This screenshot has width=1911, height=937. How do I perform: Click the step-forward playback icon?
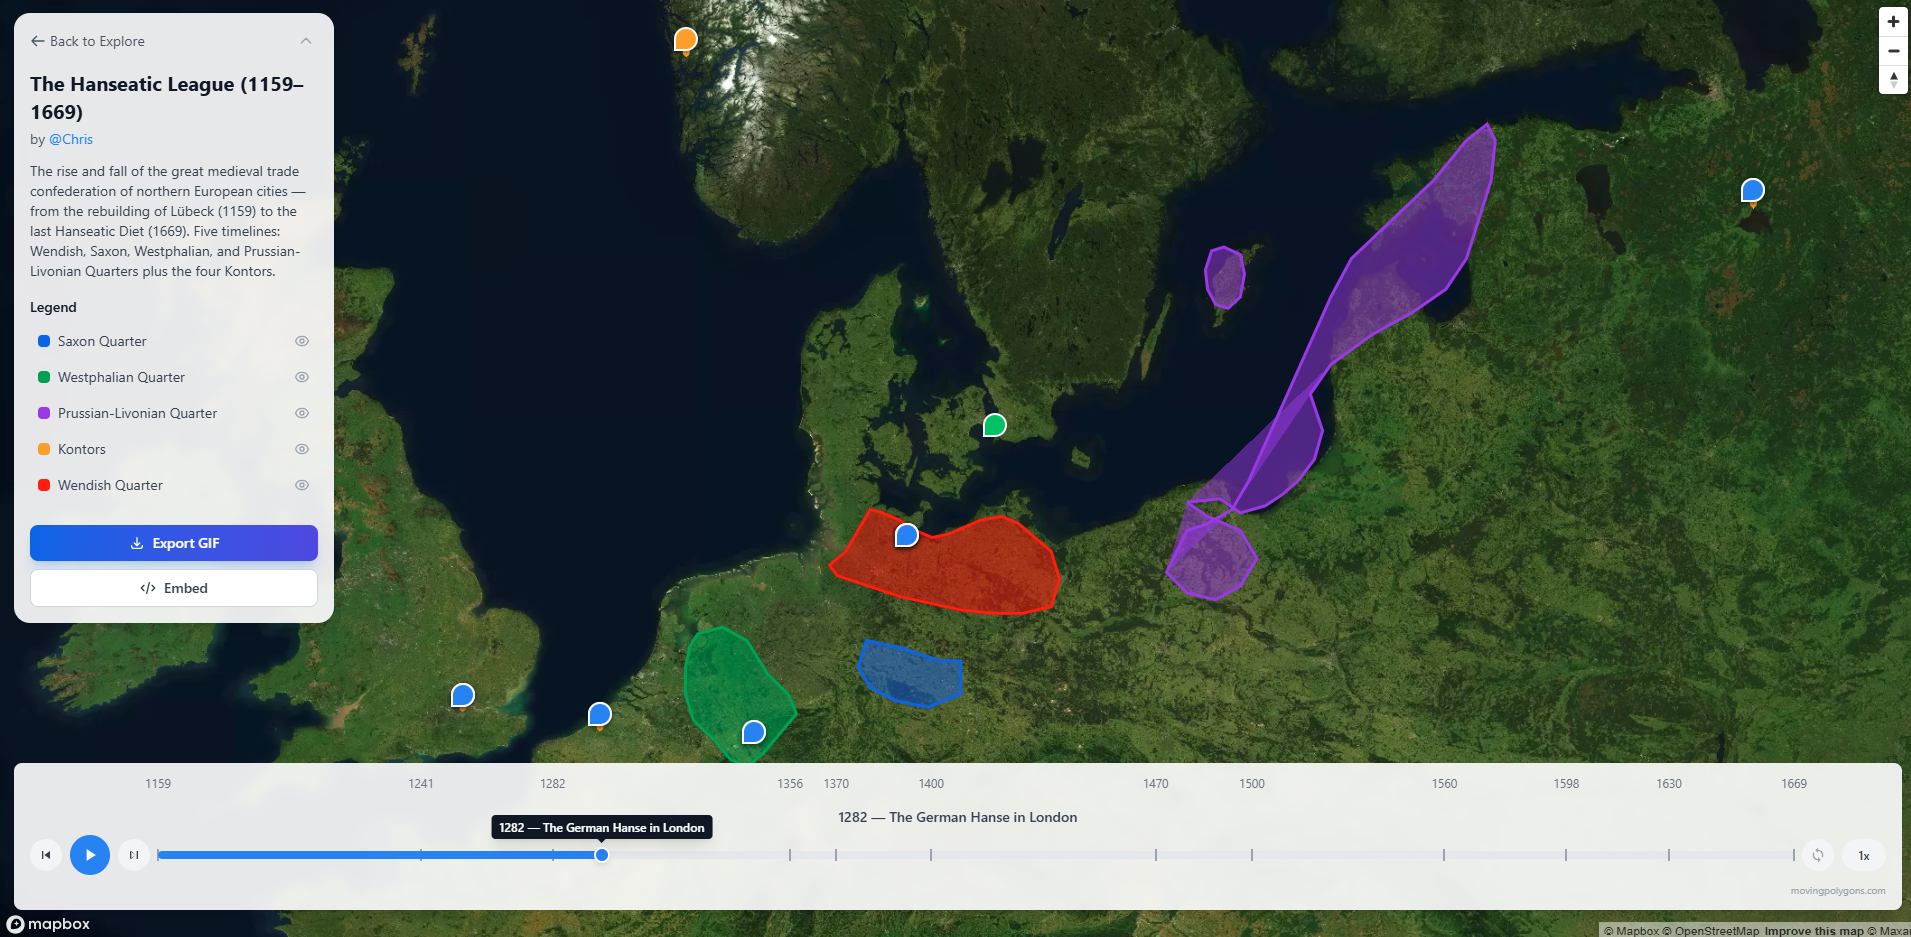[133, 855]
